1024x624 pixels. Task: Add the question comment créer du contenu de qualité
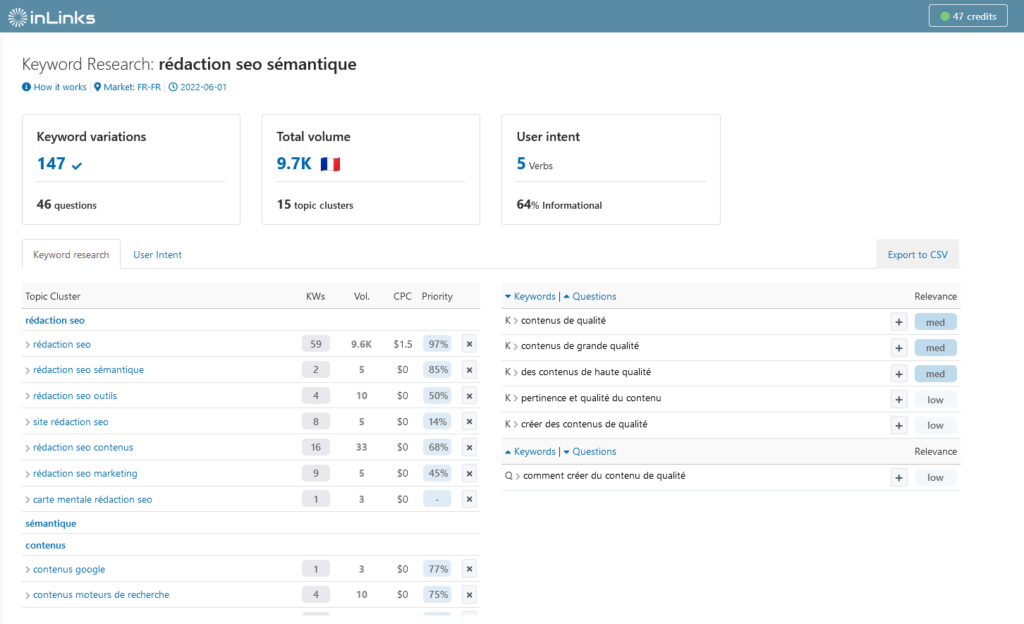[899, 478]
